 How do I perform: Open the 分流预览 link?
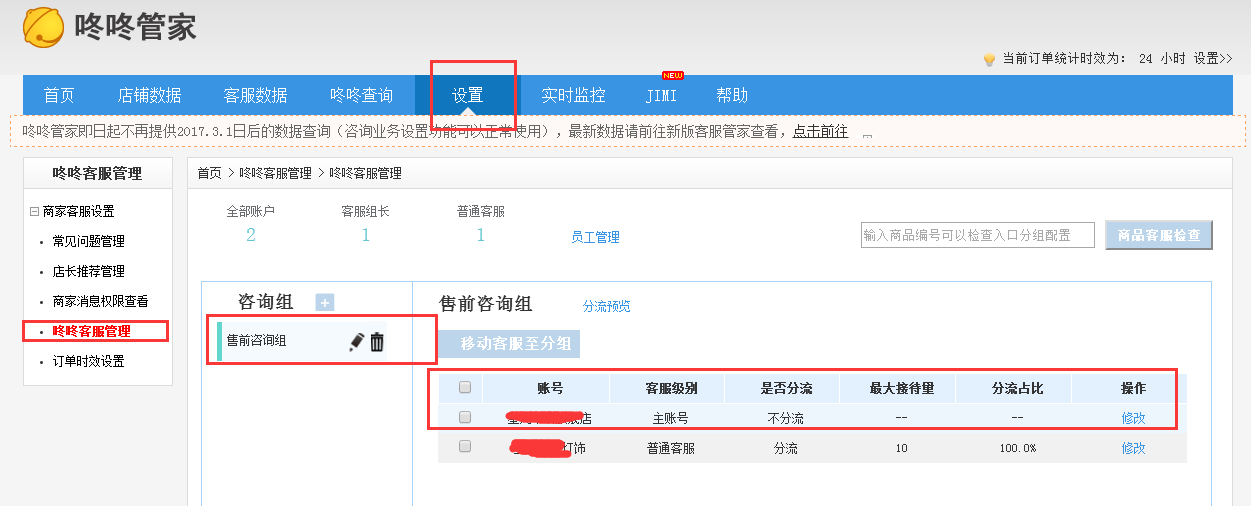tap(607, 307)
